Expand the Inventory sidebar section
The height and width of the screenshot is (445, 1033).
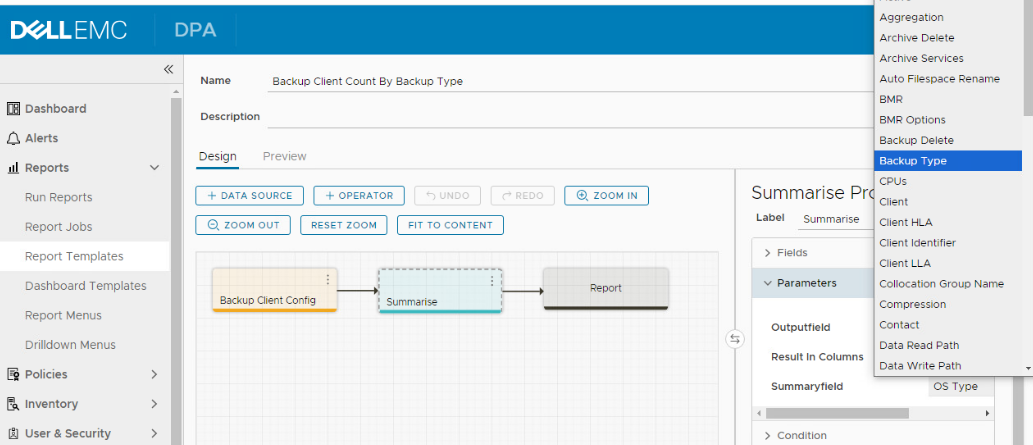pos(154,404)
